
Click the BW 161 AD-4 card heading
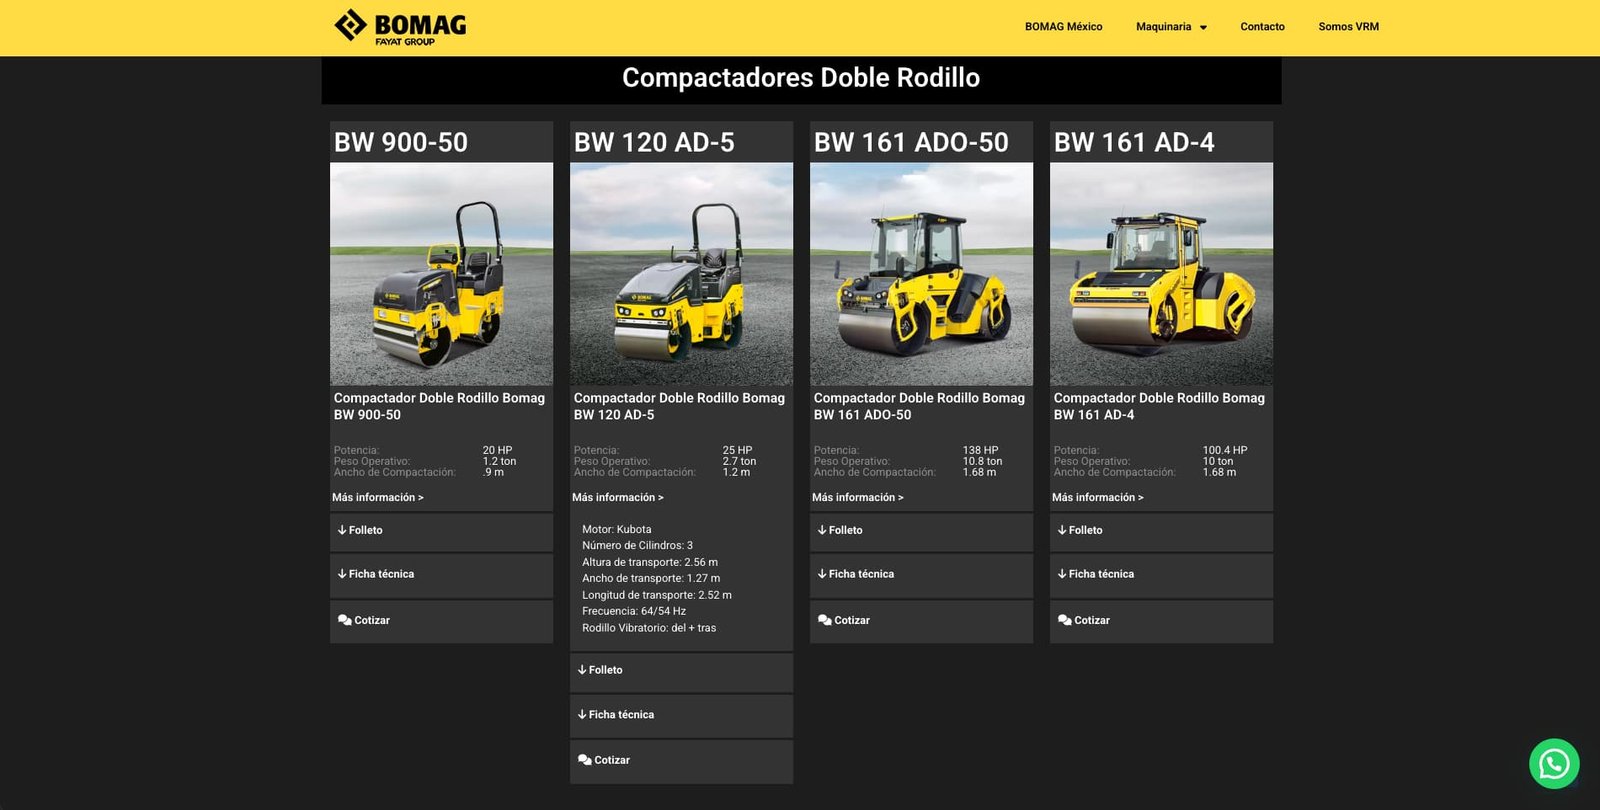click(1134, 142)
